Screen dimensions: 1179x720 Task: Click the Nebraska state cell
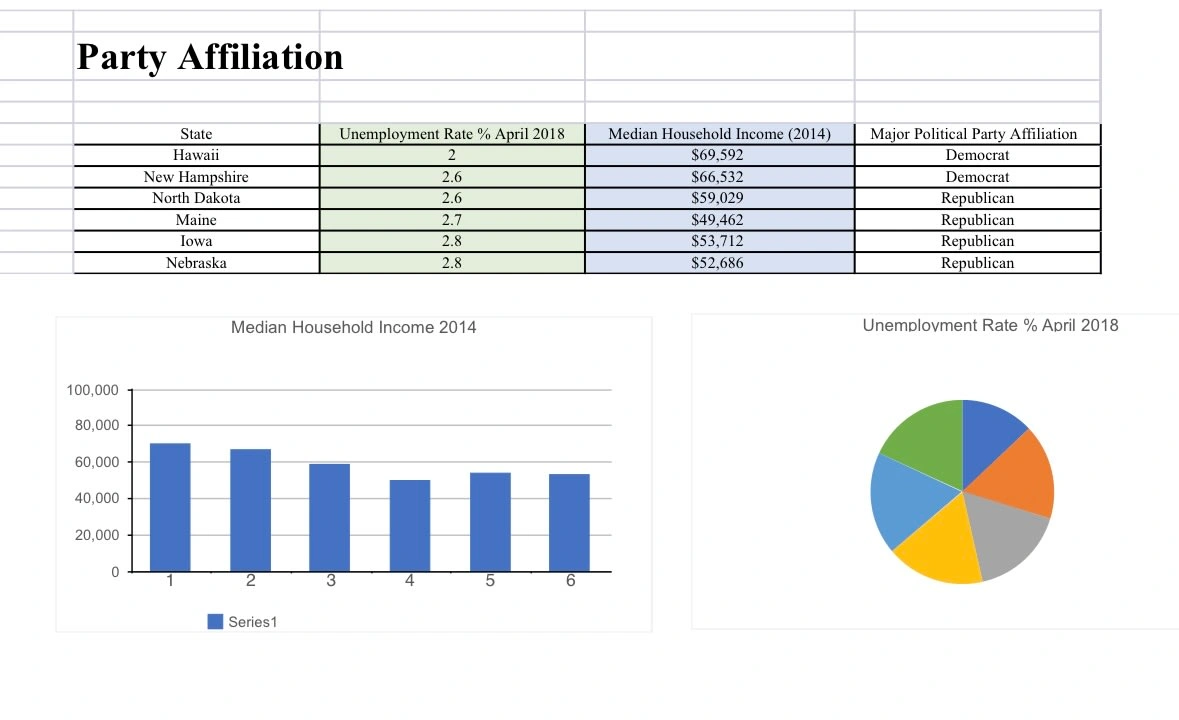point(196,262)
